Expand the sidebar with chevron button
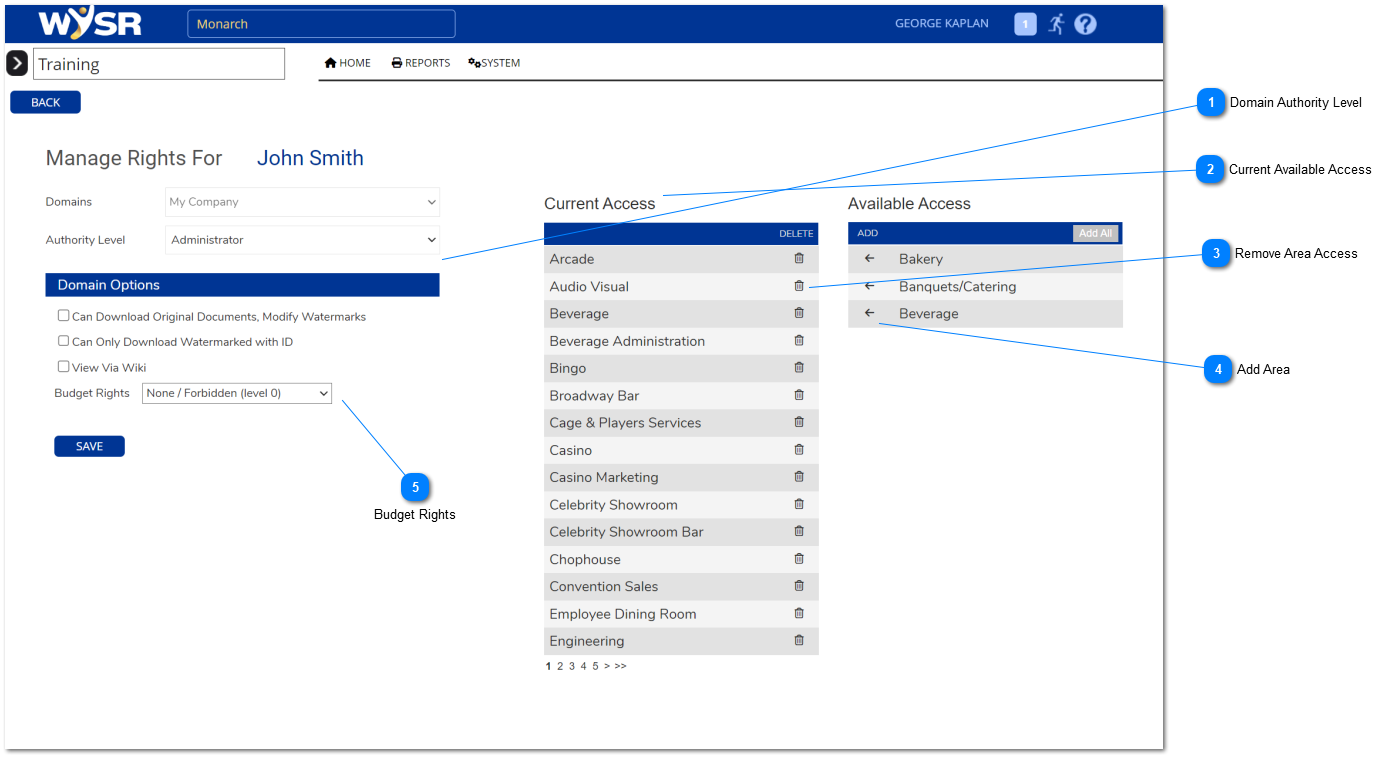Viewport: 1388px width, 758px height. [17, 64]
